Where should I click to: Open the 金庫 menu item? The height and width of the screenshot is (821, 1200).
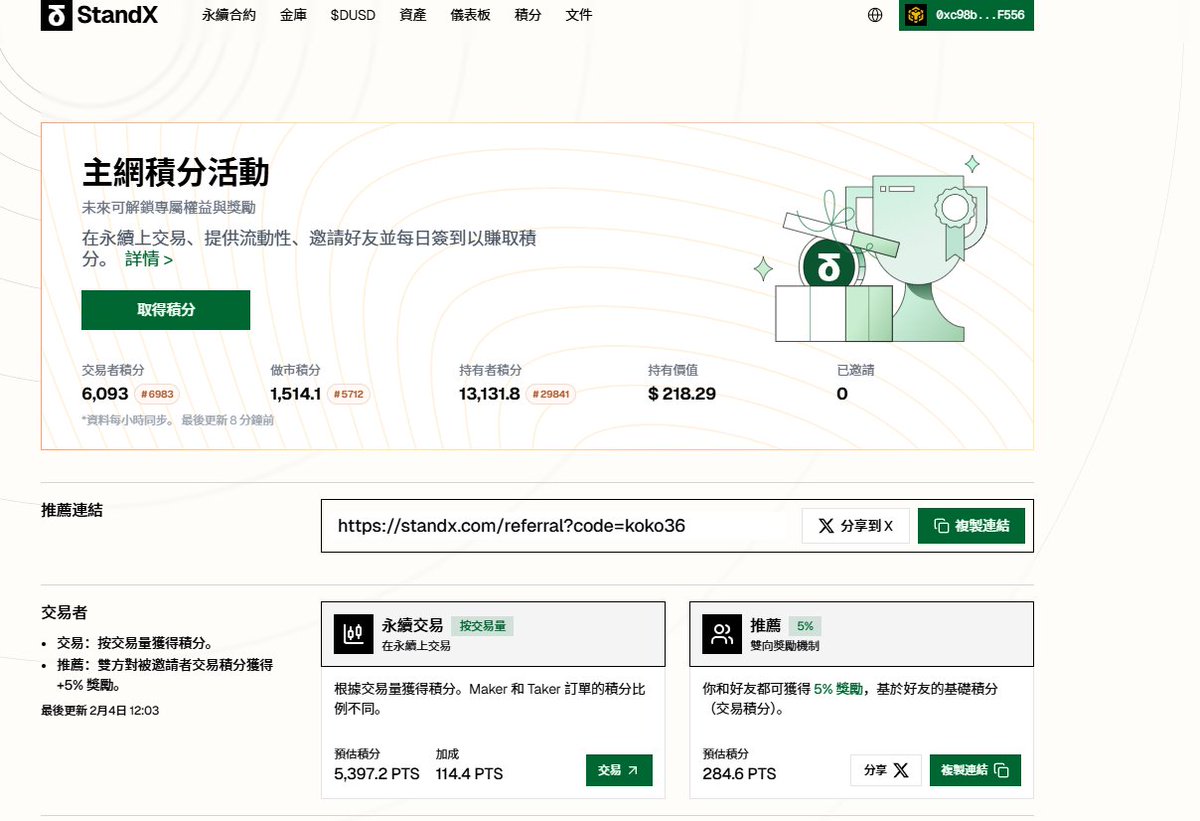pos(293,15)
